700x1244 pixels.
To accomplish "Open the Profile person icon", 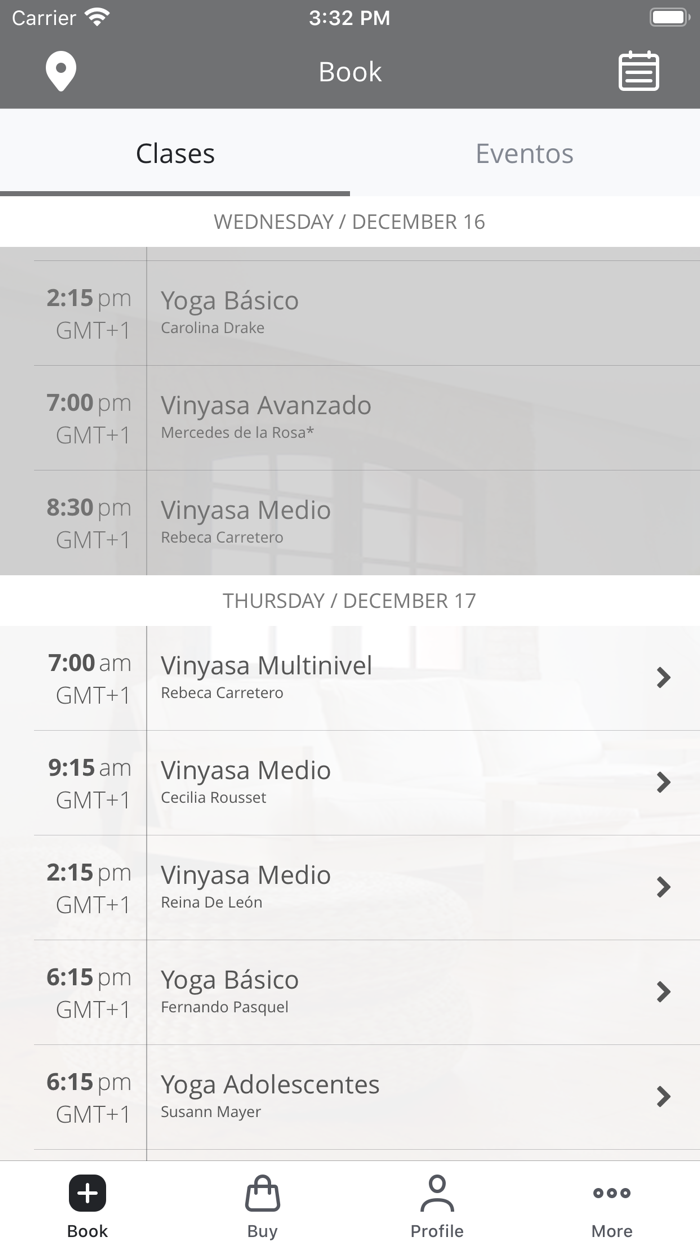I will click(436, 1192).
